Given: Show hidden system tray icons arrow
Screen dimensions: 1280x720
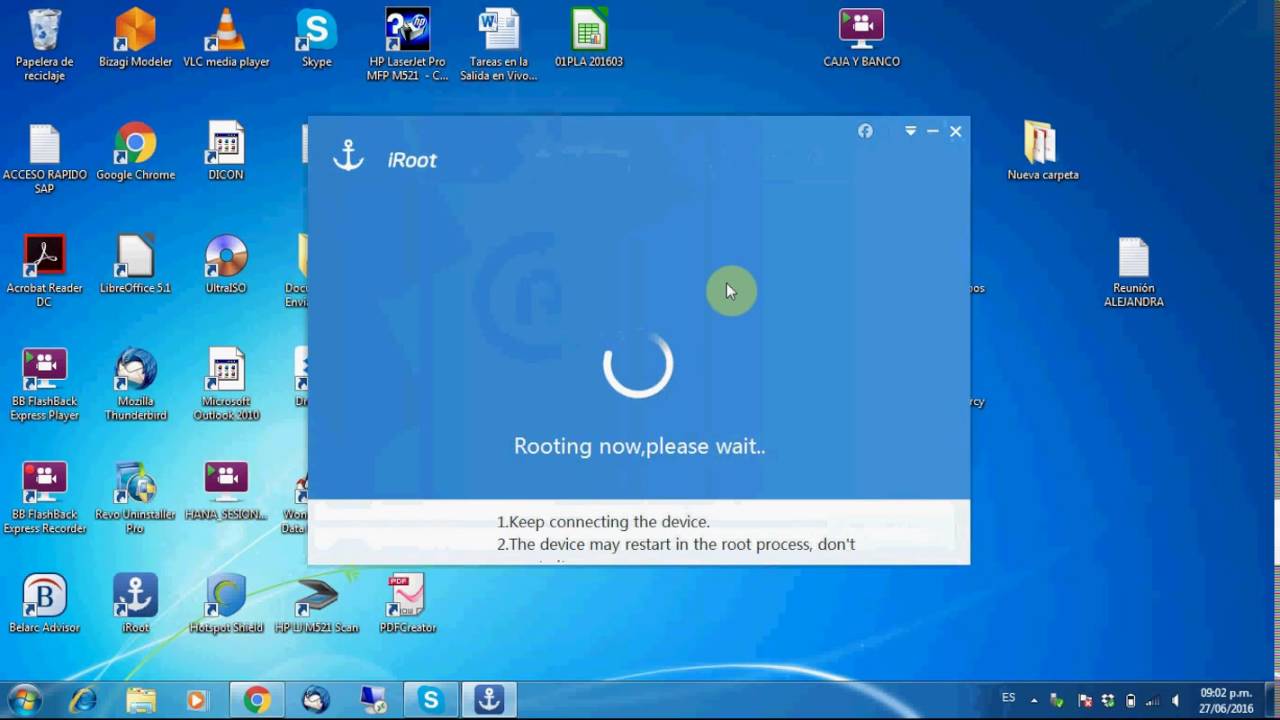Looking at the screenshot, I should click(x=1034, y=701).
